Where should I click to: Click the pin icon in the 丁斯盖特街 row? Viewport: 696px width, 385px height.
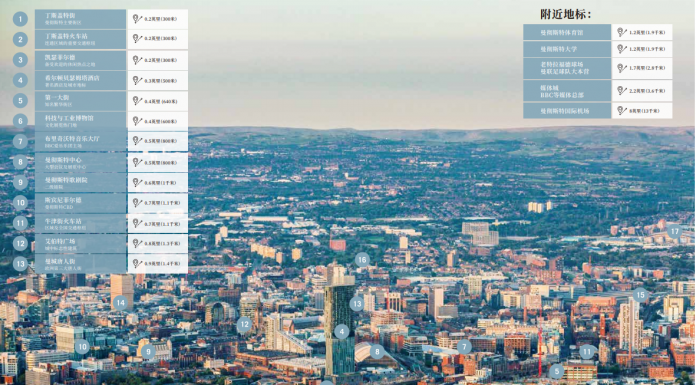137,19
